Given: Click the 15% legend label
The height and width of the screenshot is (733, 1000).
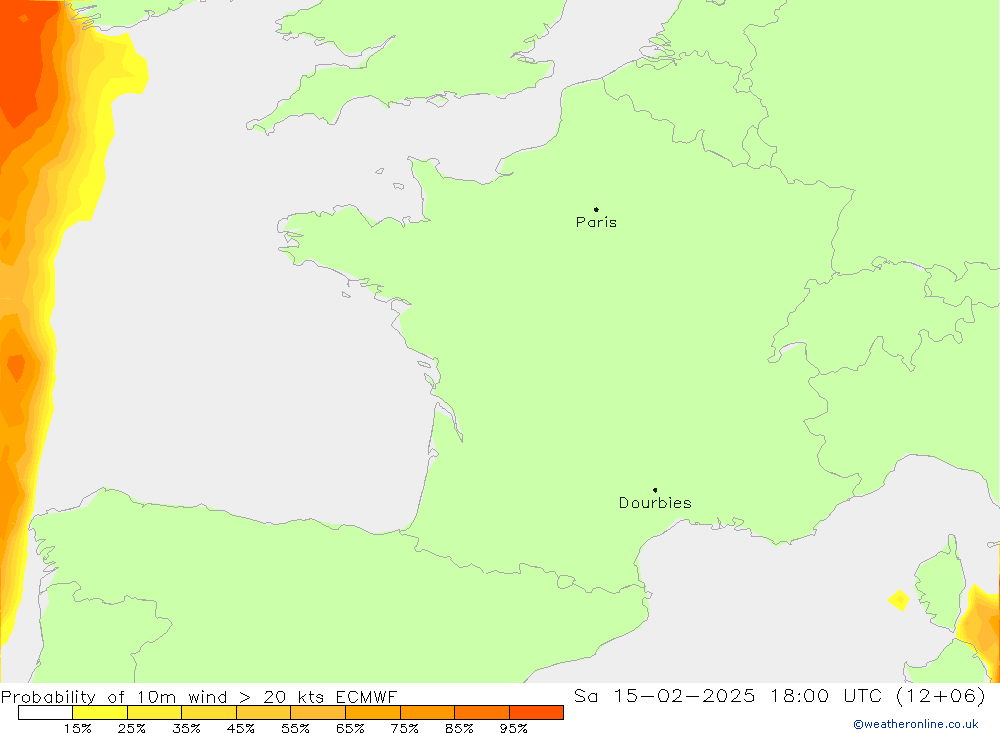Looking at the screenshot, I should 77,728.
